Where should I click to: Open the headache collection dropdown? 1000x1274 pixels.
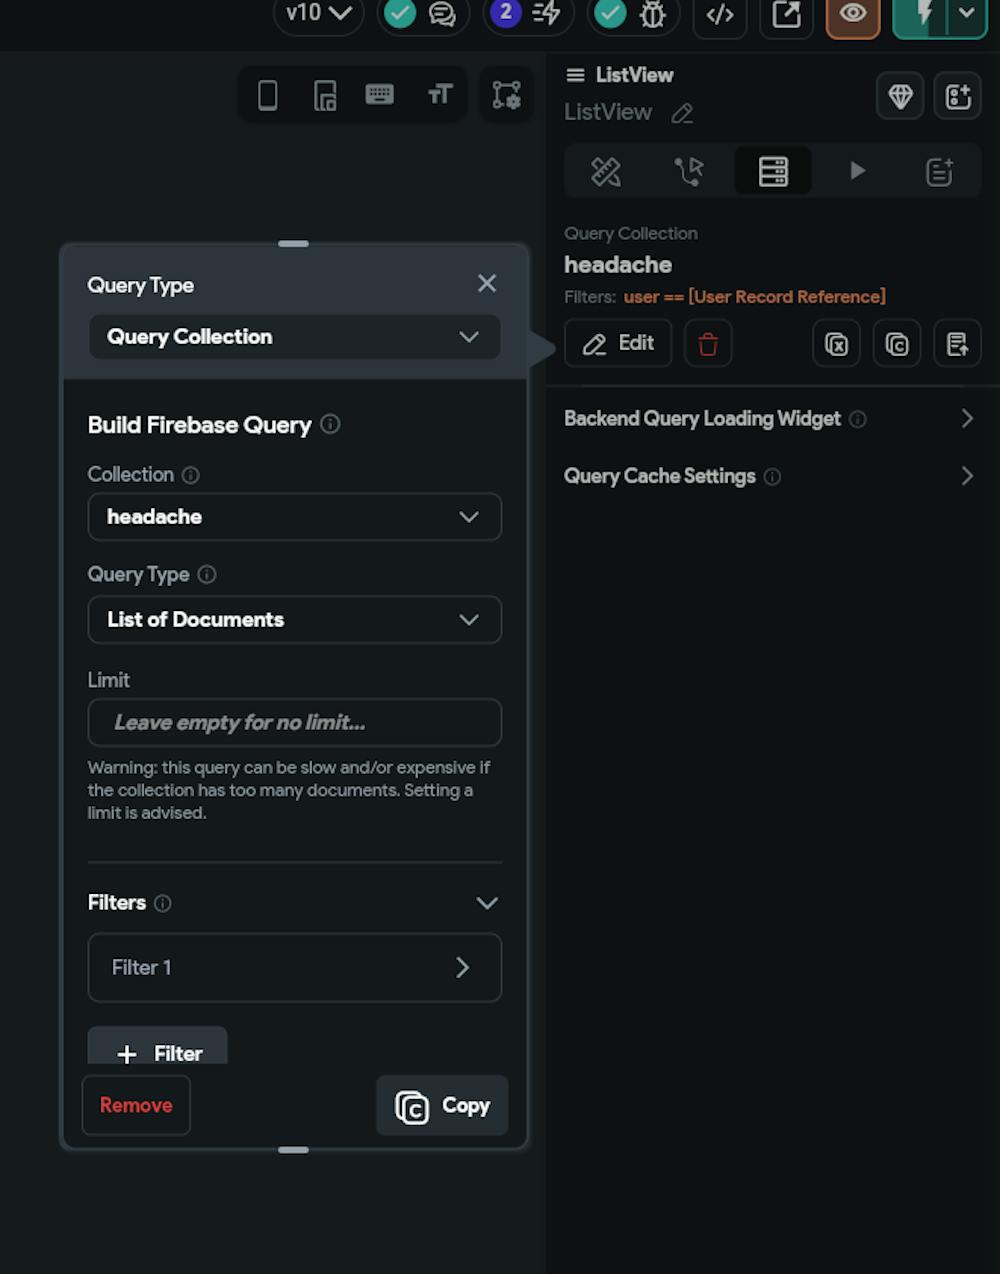(x=294, y=517)
